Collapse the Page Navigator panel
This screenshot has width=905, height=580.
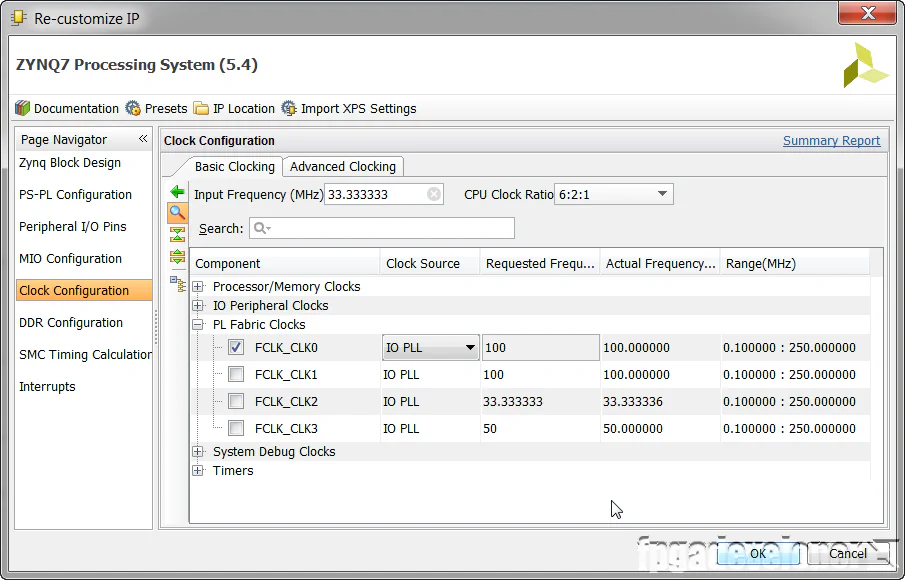pyautogui.click(x=142, y=139)
